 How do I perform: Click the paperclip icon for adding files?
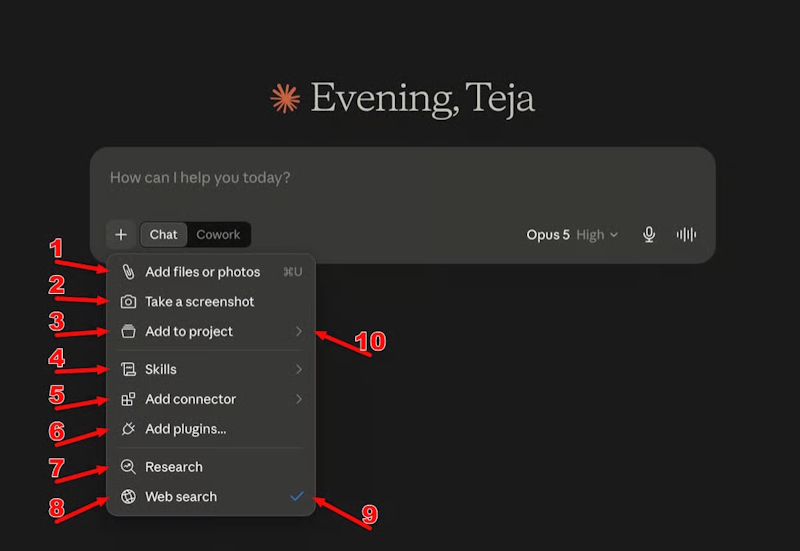(128, 272)
